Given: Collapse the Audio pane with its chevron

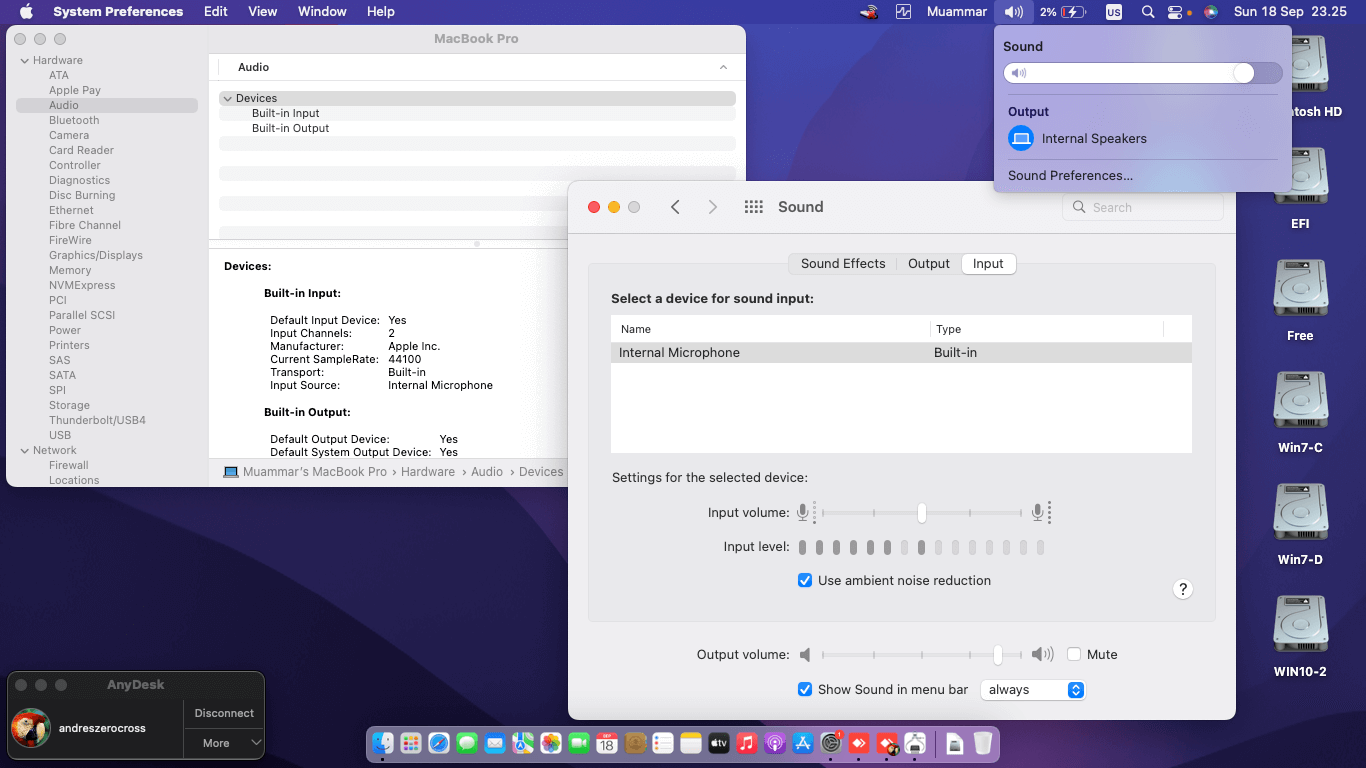Looking at the screenshot, I should point(723,67).
